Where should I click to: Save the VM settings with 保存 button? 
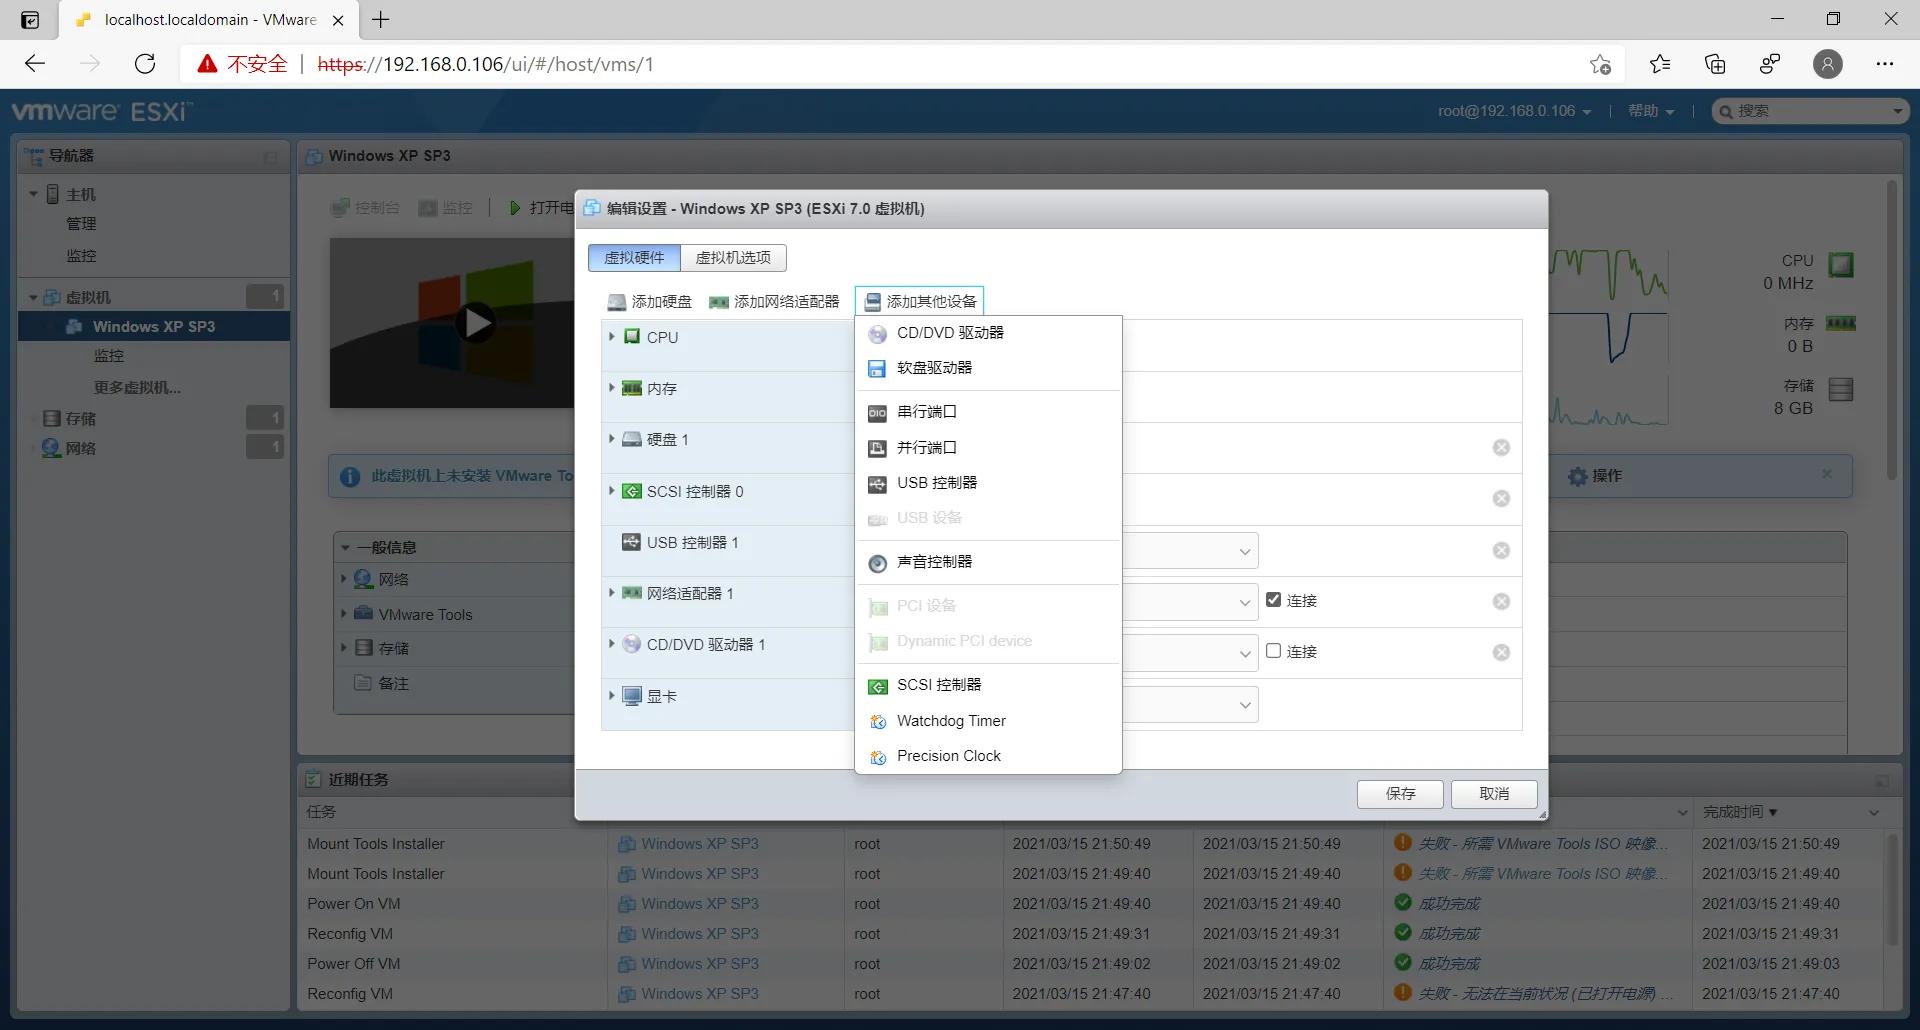tap(1399, 793)
